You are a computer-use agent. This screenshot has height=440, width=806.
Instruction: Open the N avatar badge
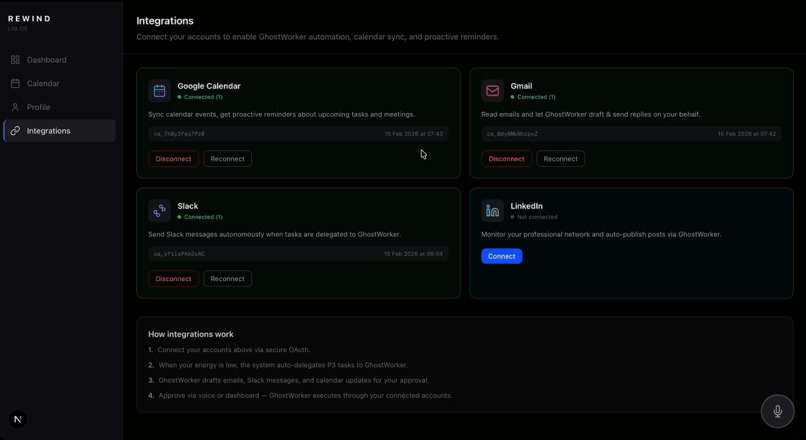[x=17, y=419]
